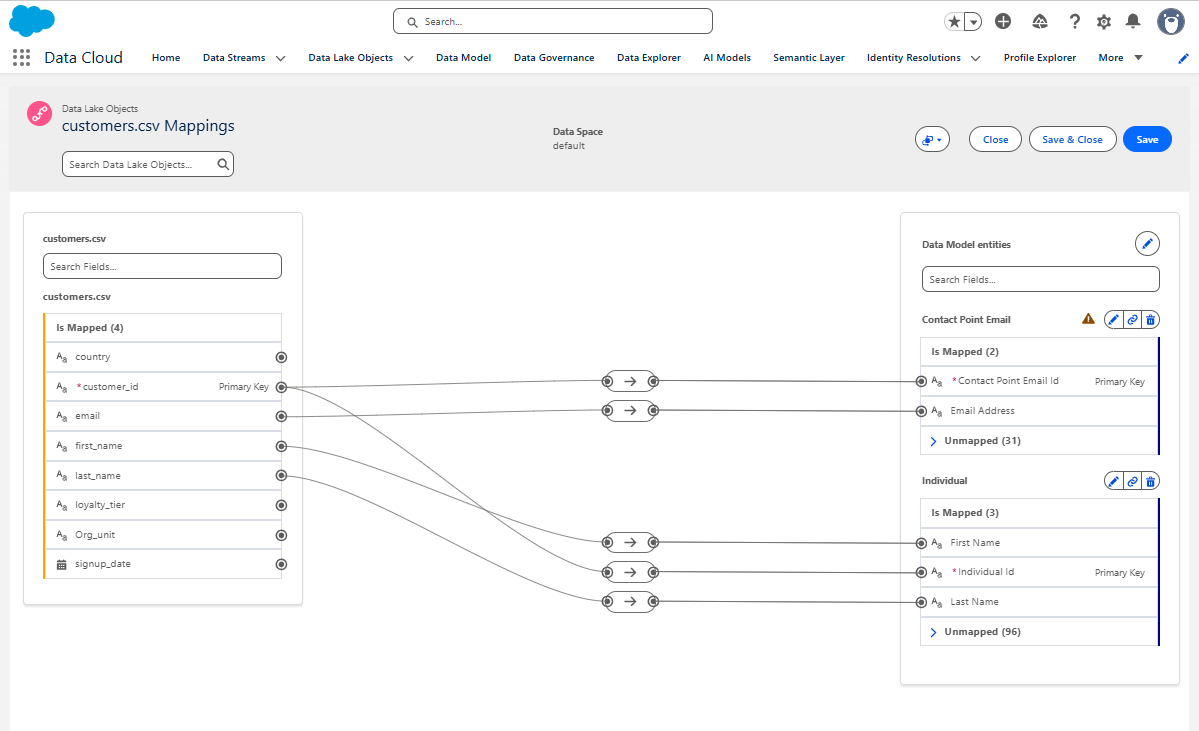Click the Data Lake Objects breadcrumb link
Viewport: 1199px width, 731px height.
(99, 109)
